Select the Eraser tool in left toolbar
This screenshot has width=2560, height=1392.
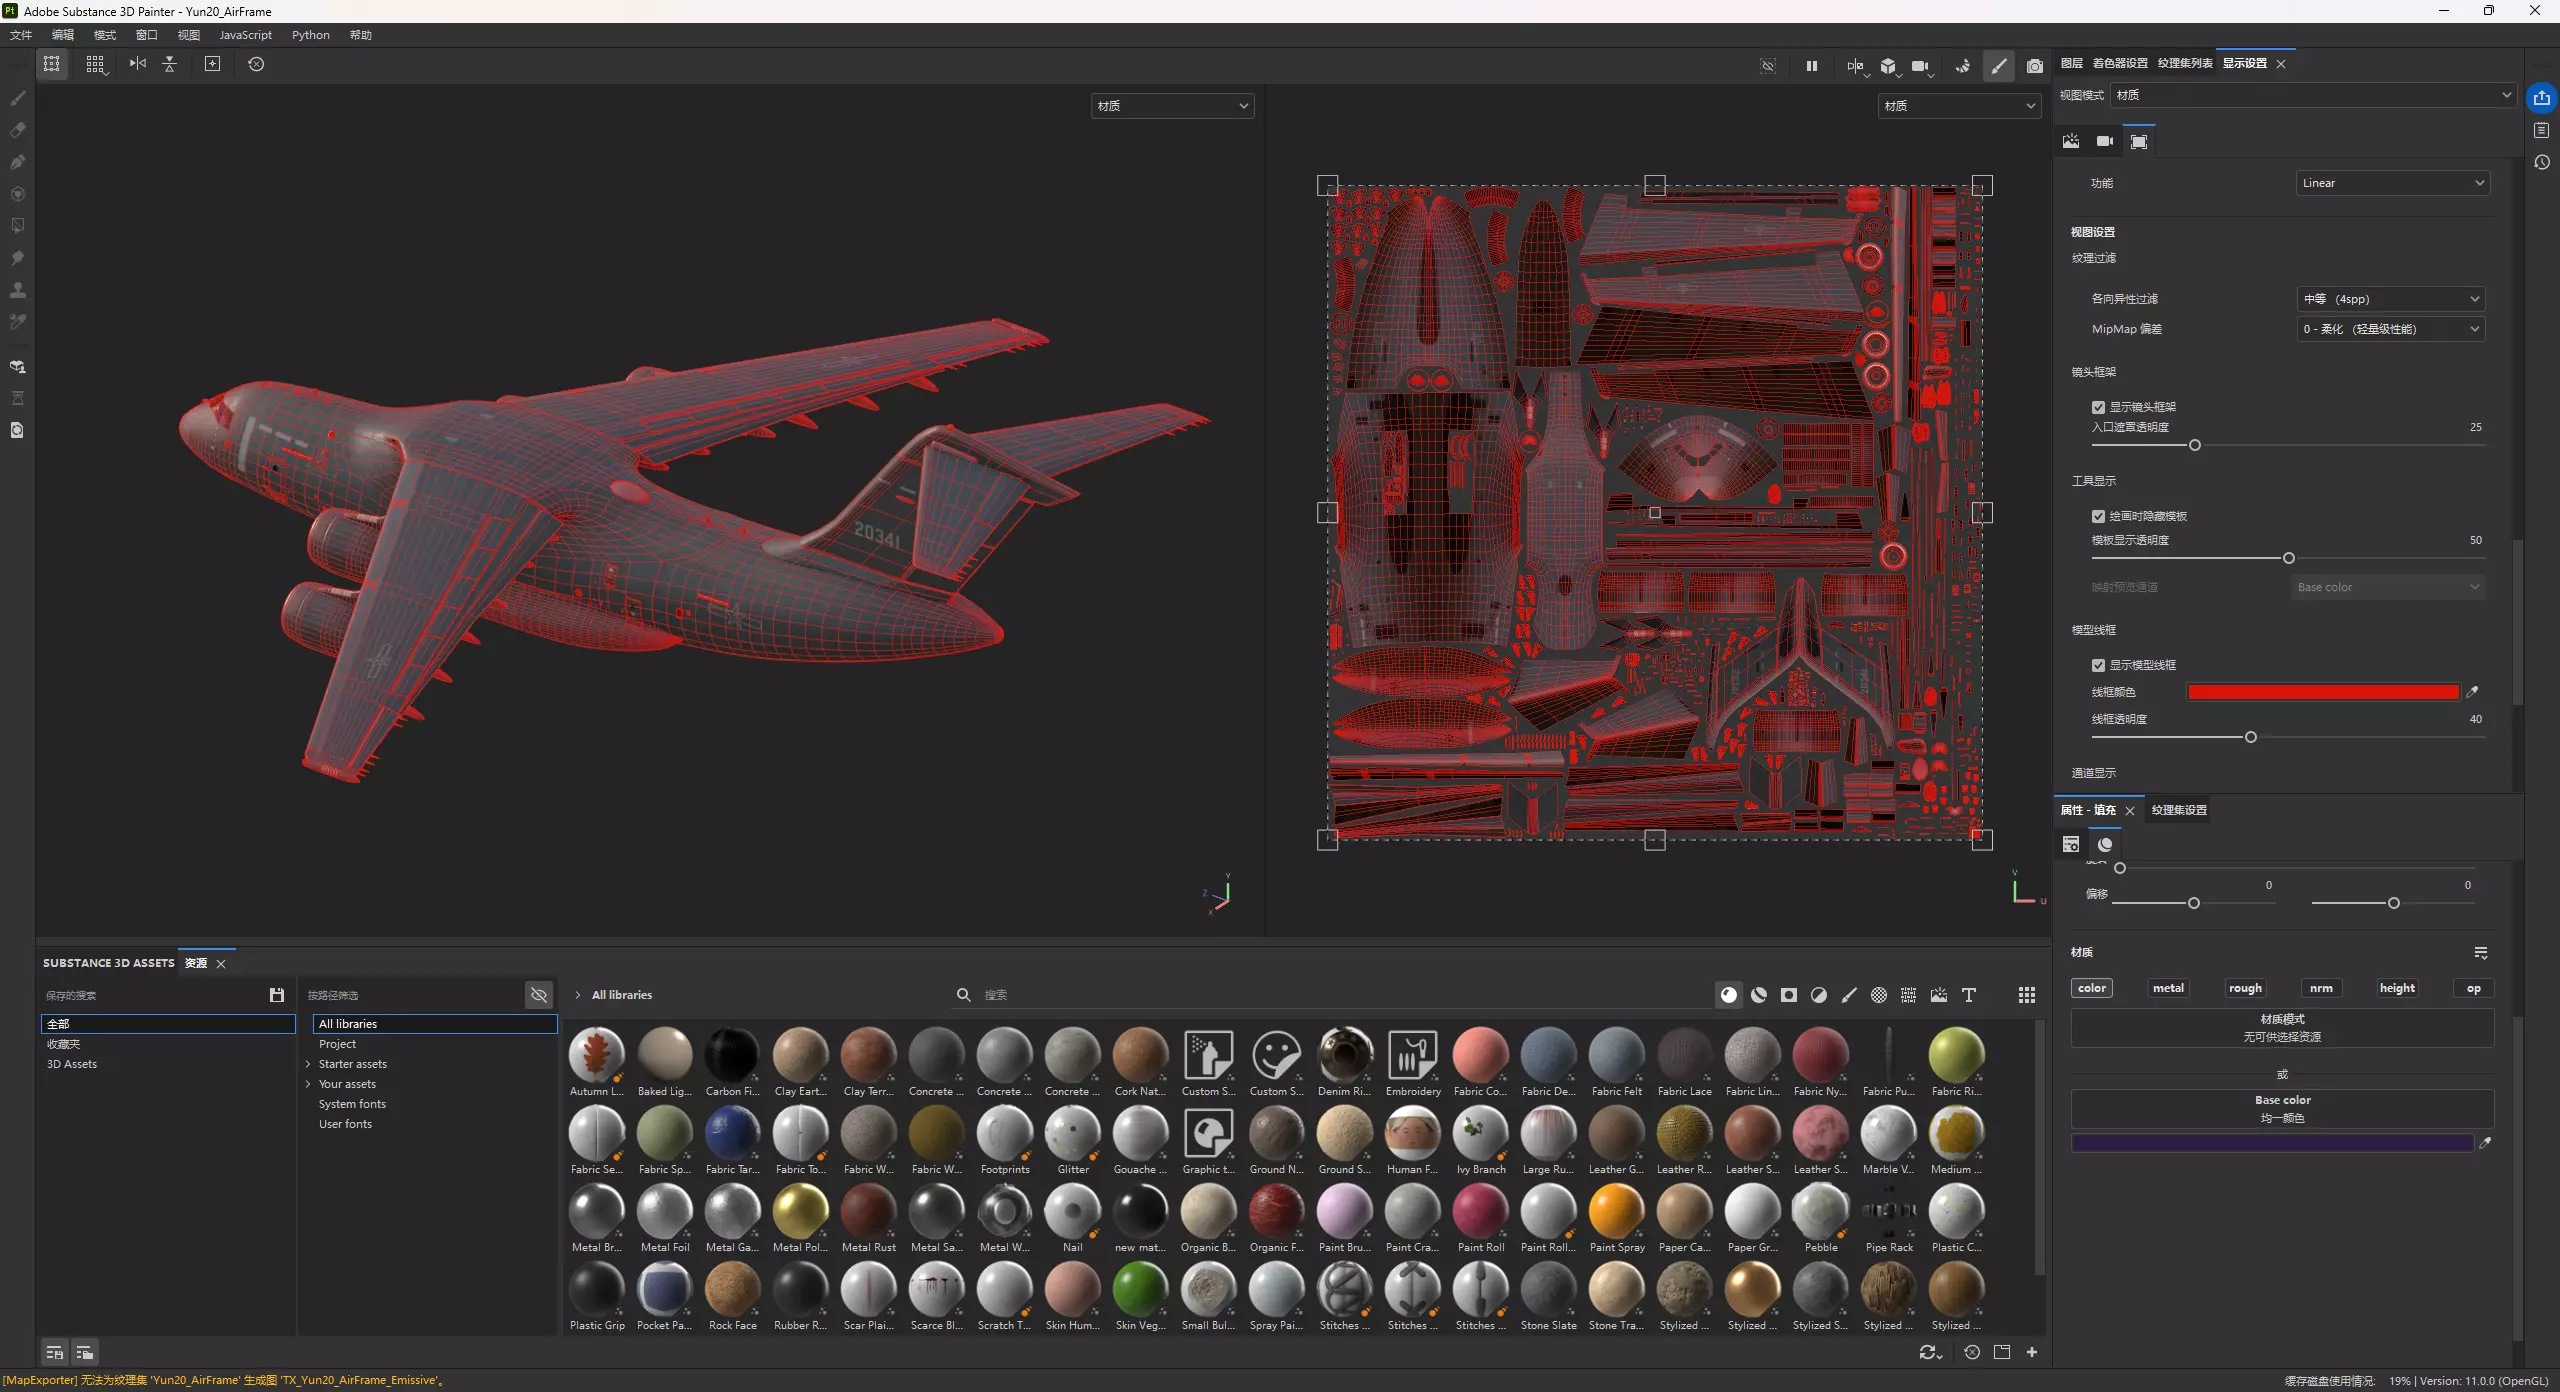[17, 130]
